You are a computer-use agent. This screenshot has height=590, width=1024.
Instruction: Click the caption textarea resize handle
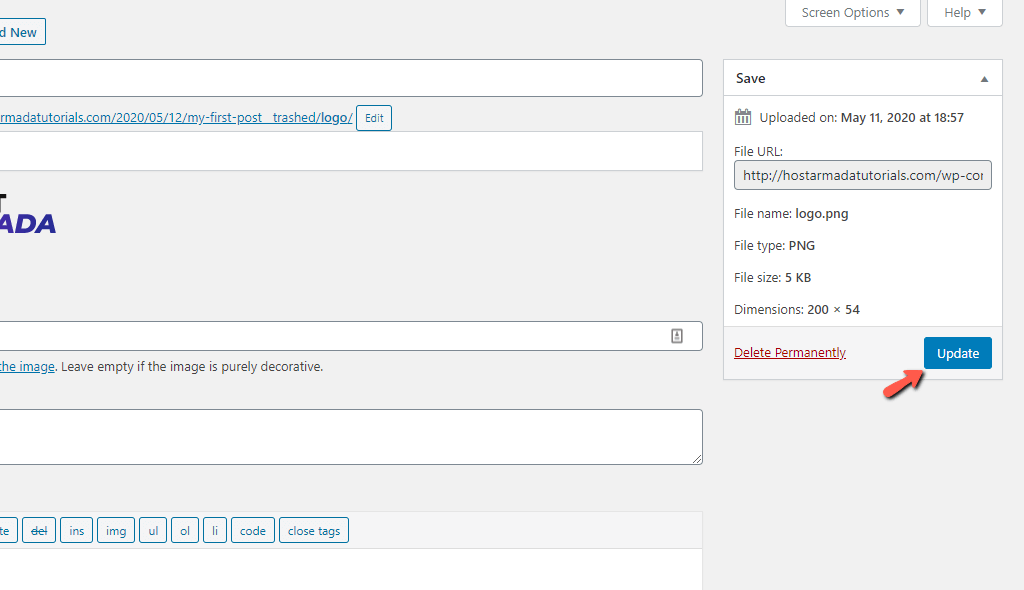[x=697, y=459]
